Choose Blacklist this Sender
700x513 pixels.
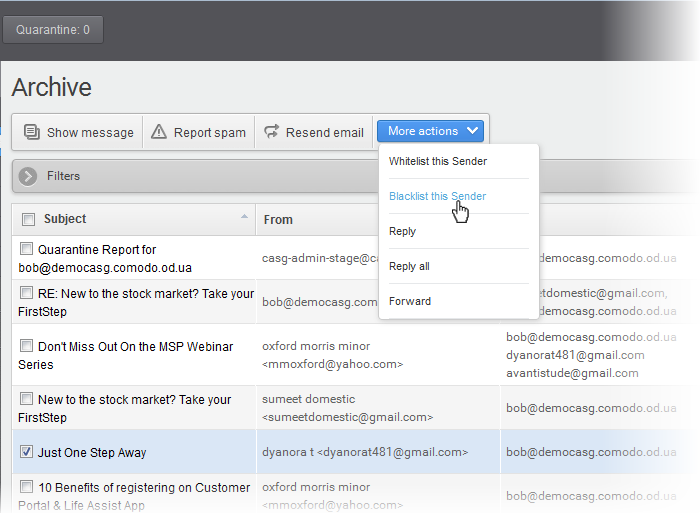[438, 196]
